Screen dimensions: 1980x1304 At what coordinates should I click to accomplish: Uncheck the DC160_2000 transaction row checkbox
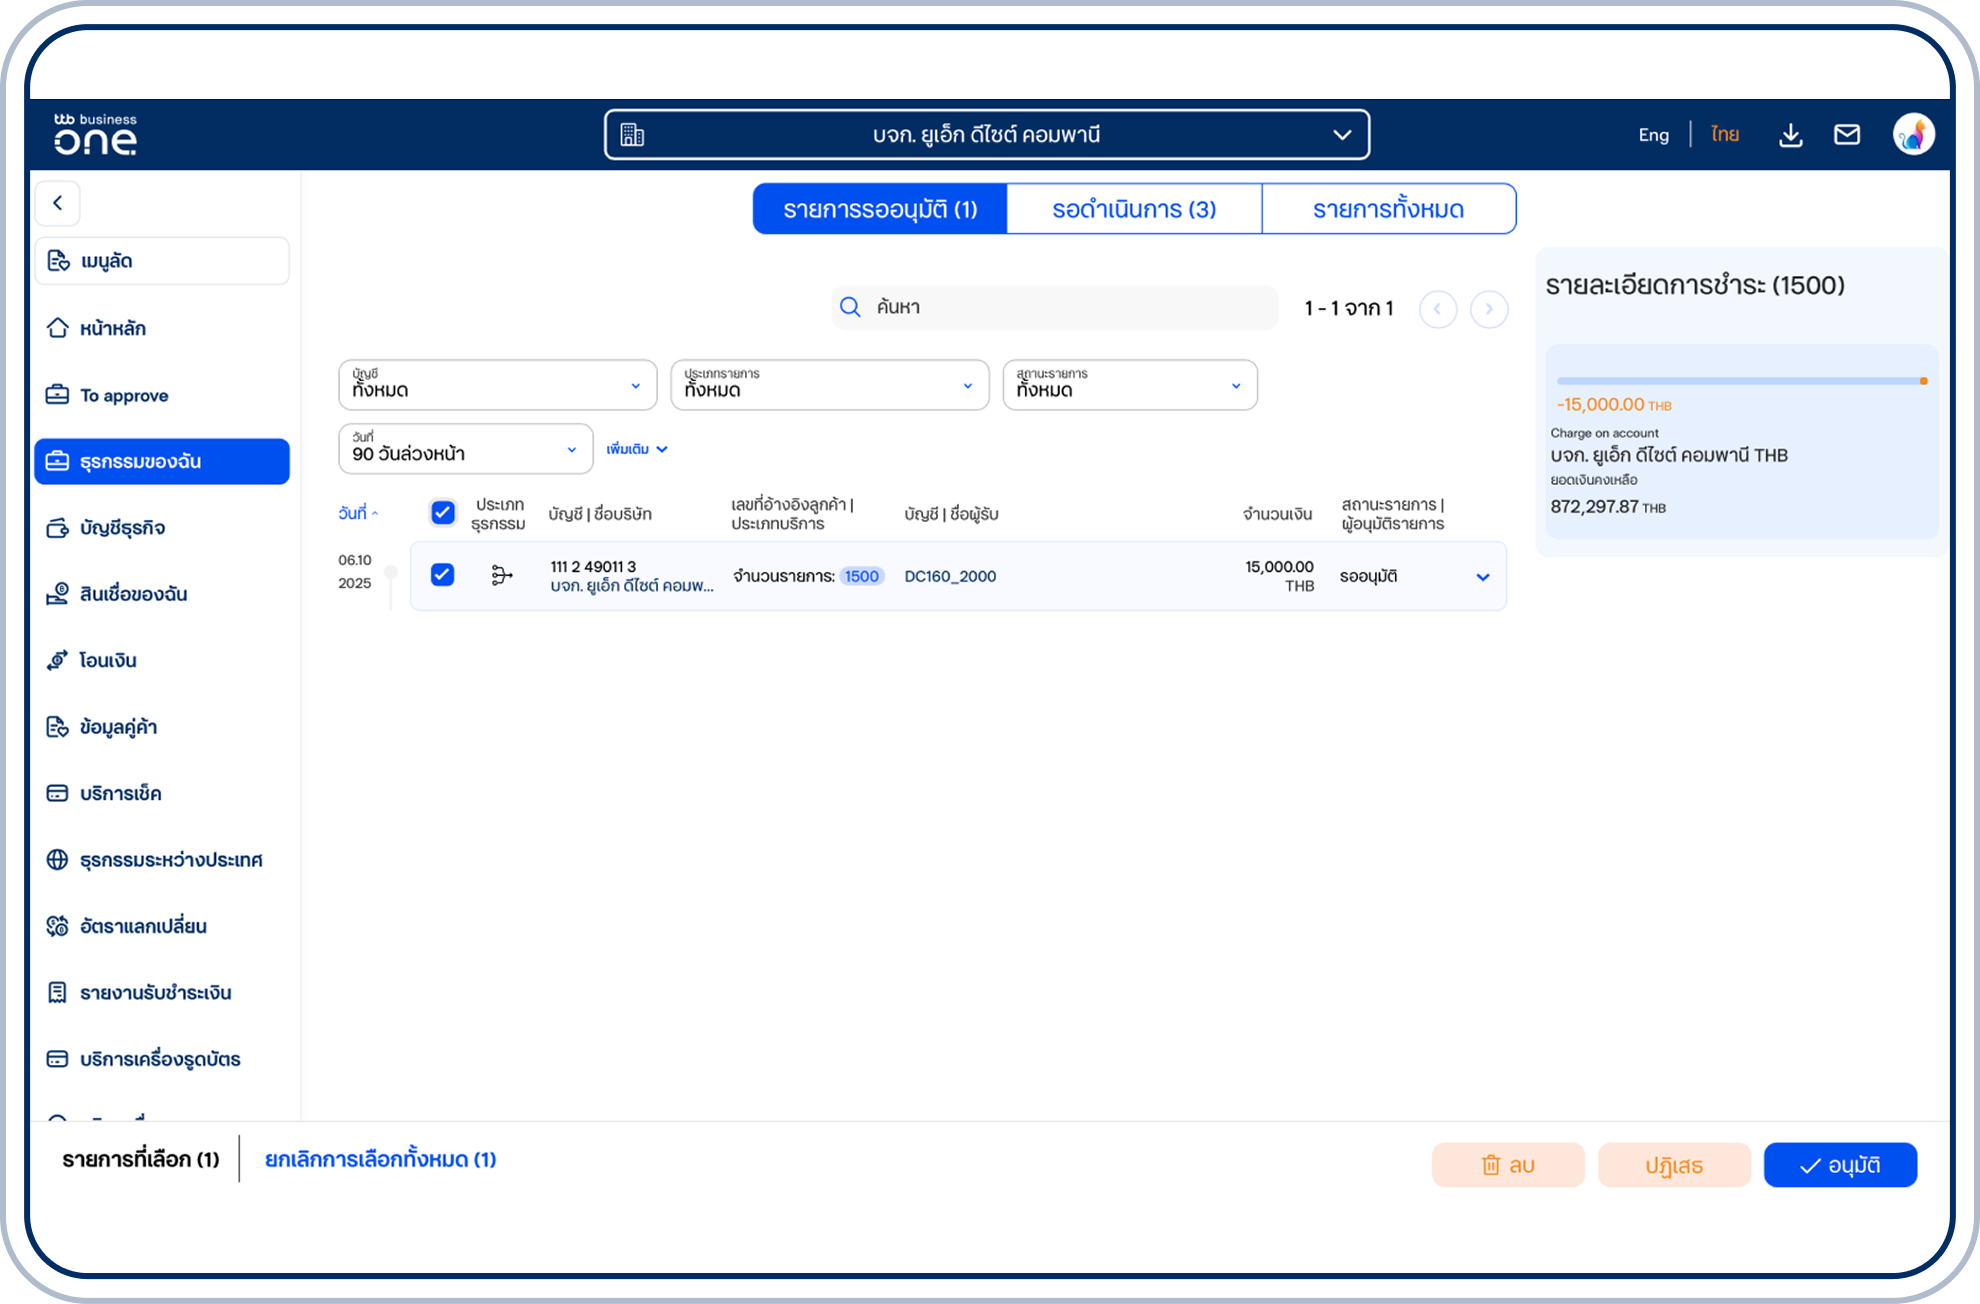coord(442,575)
